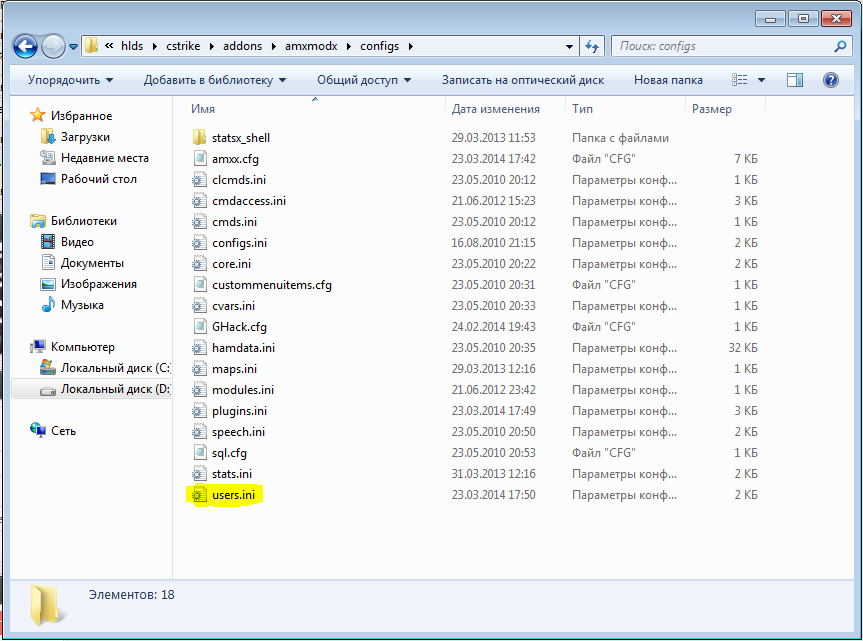Expand the arrow after amxmodx breadcrumb
863x641 pixels.
coord(348,47)
